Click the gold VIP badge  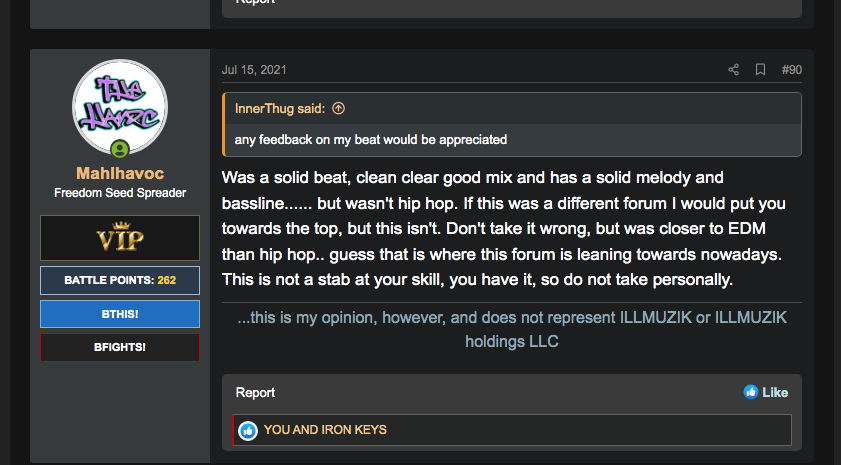120,239
